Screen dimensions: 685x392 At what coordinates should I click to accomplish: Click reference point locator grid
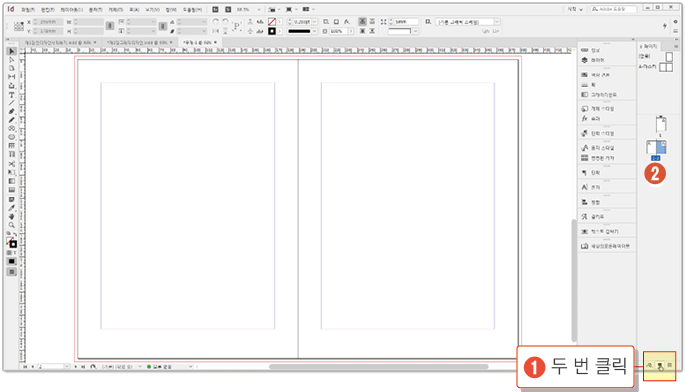(18, 27)
